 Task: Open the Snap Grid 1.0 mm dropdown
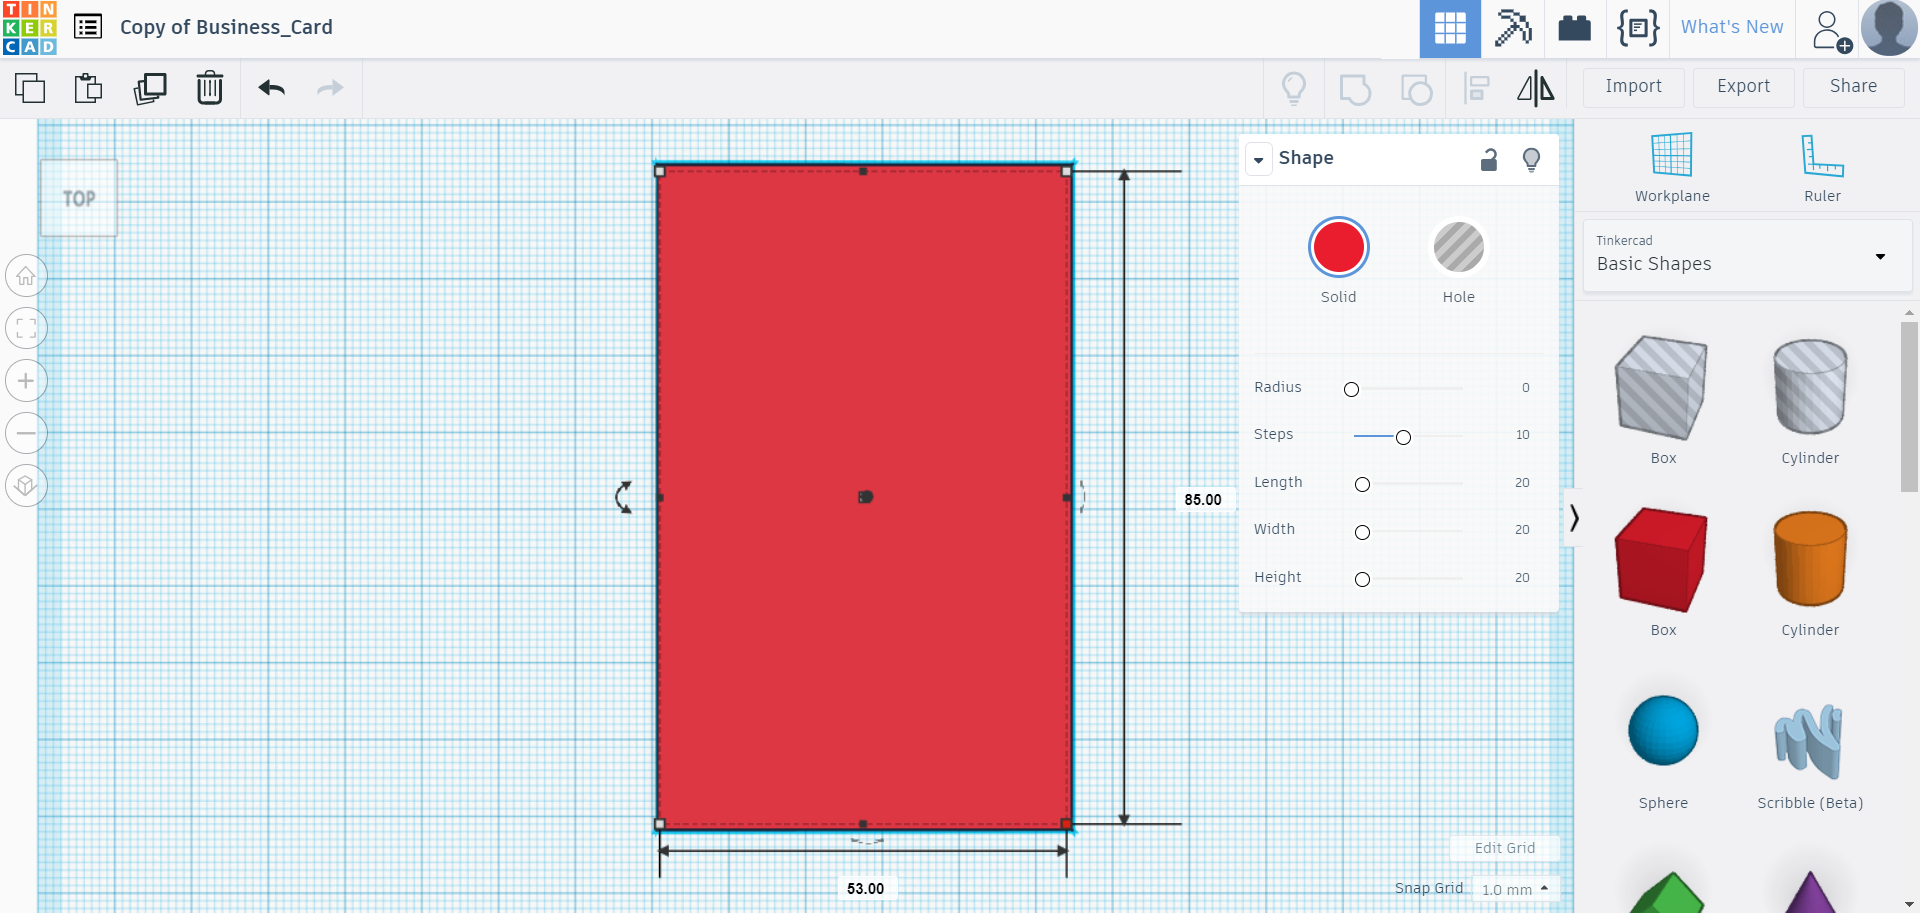pyautogui.click(x=1515, y=889)
